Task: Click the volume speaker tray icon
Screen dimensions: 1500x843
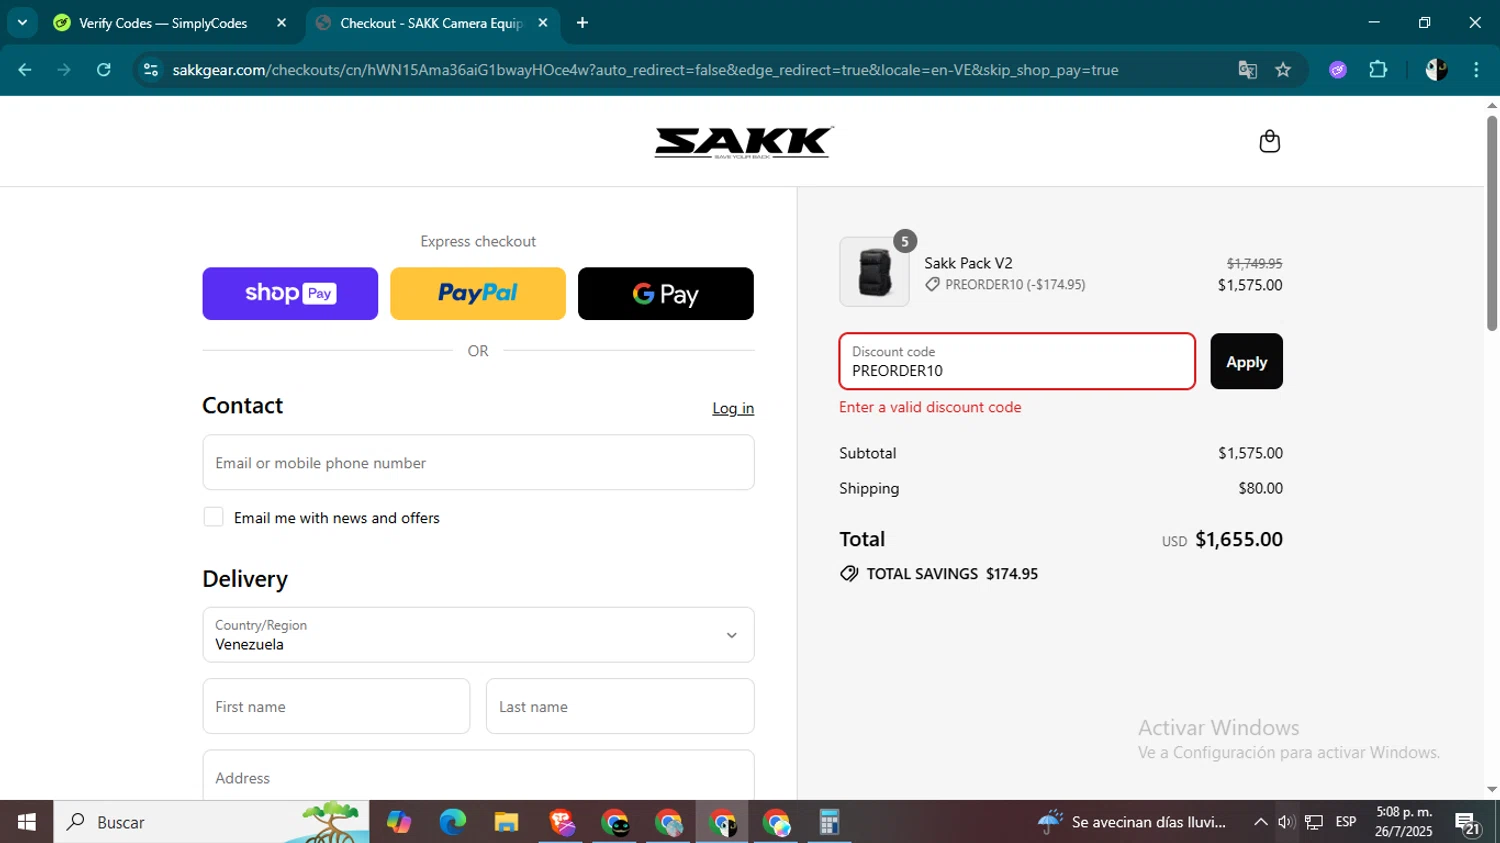Action: (1286, 822)
